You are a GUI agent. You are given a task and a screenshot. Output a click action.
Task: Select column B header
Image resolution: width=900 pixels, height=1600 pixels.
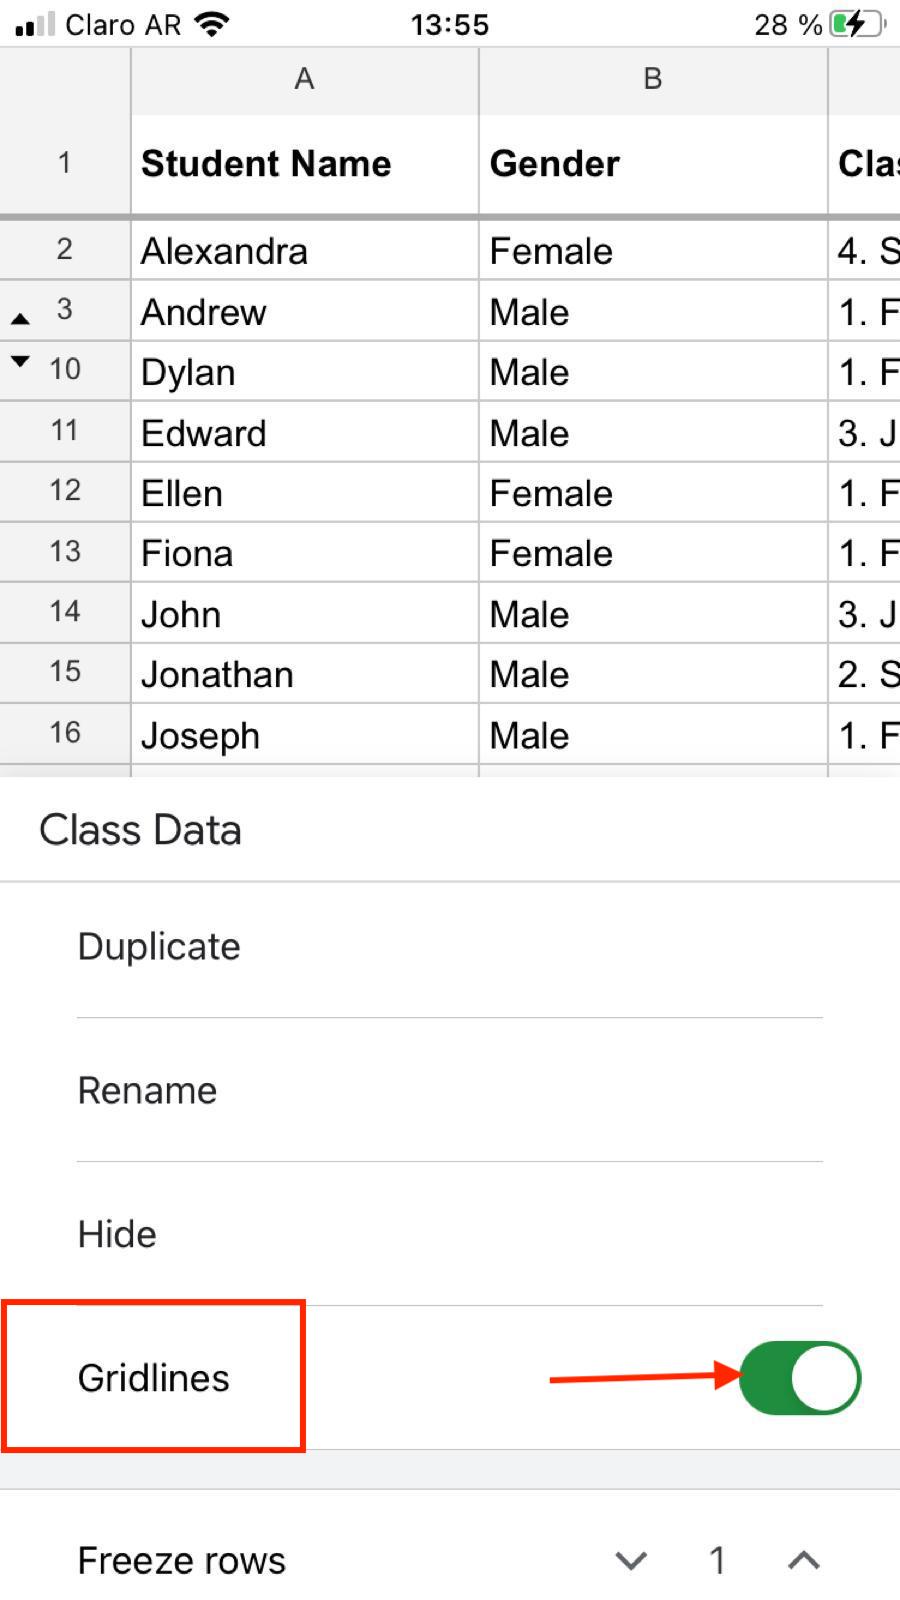(x=652, y=78)
